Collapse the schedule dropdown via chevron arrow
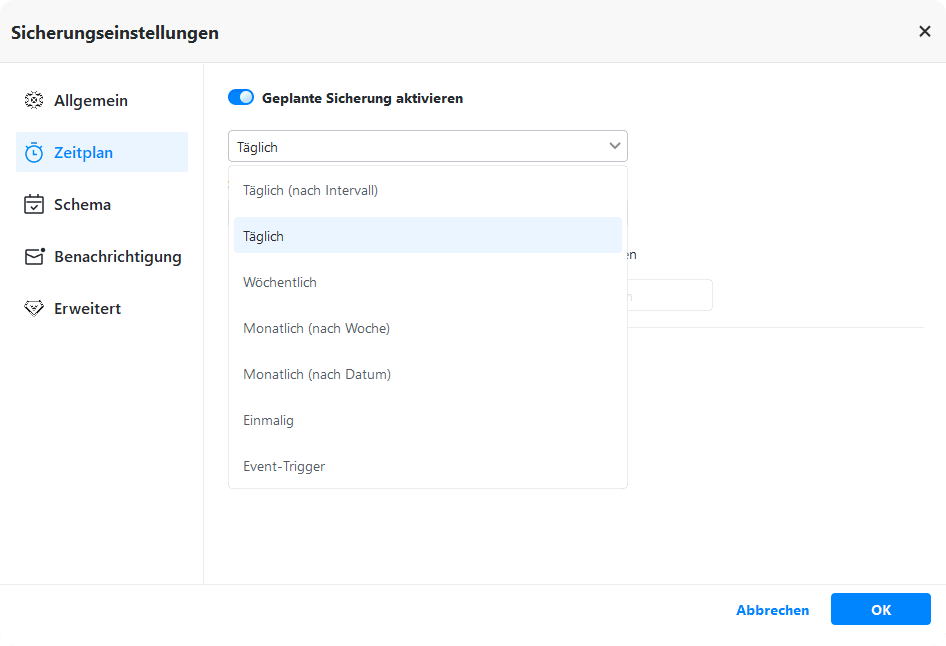 [614, 147]
